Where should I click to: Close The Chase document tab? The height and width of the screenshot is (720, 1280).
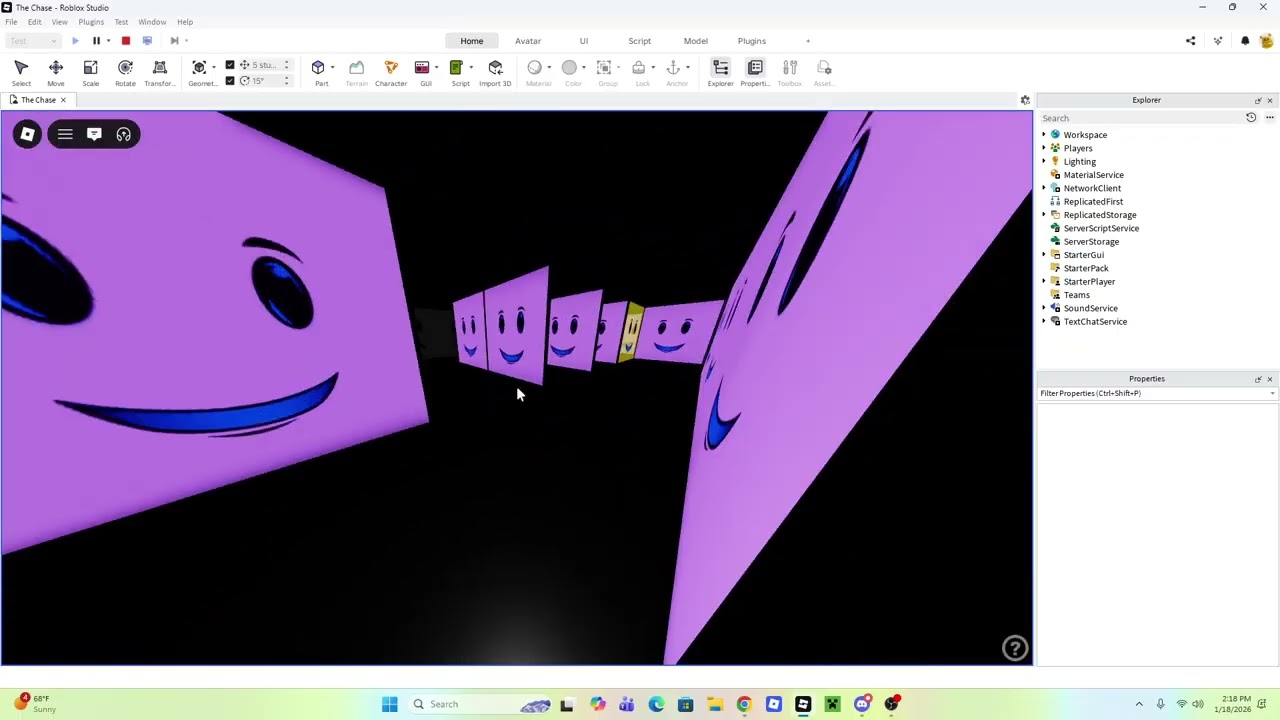[63, 100]
